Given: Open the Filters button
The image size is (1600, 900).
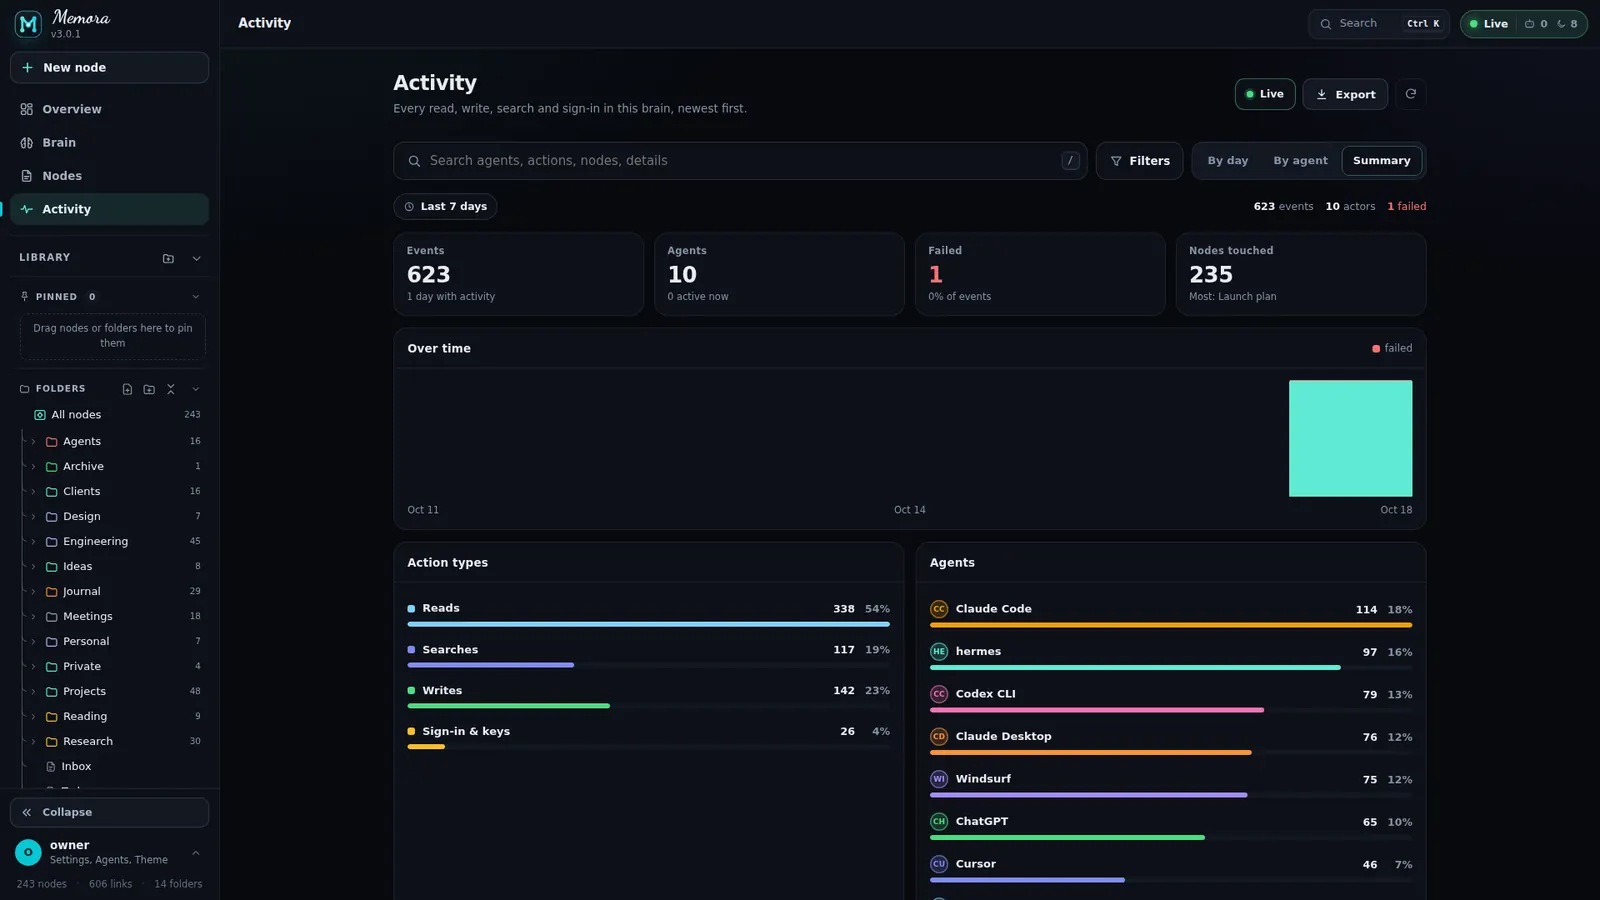Looking at the screenshot, I should pyautogui.click(x=1140, y=161).
